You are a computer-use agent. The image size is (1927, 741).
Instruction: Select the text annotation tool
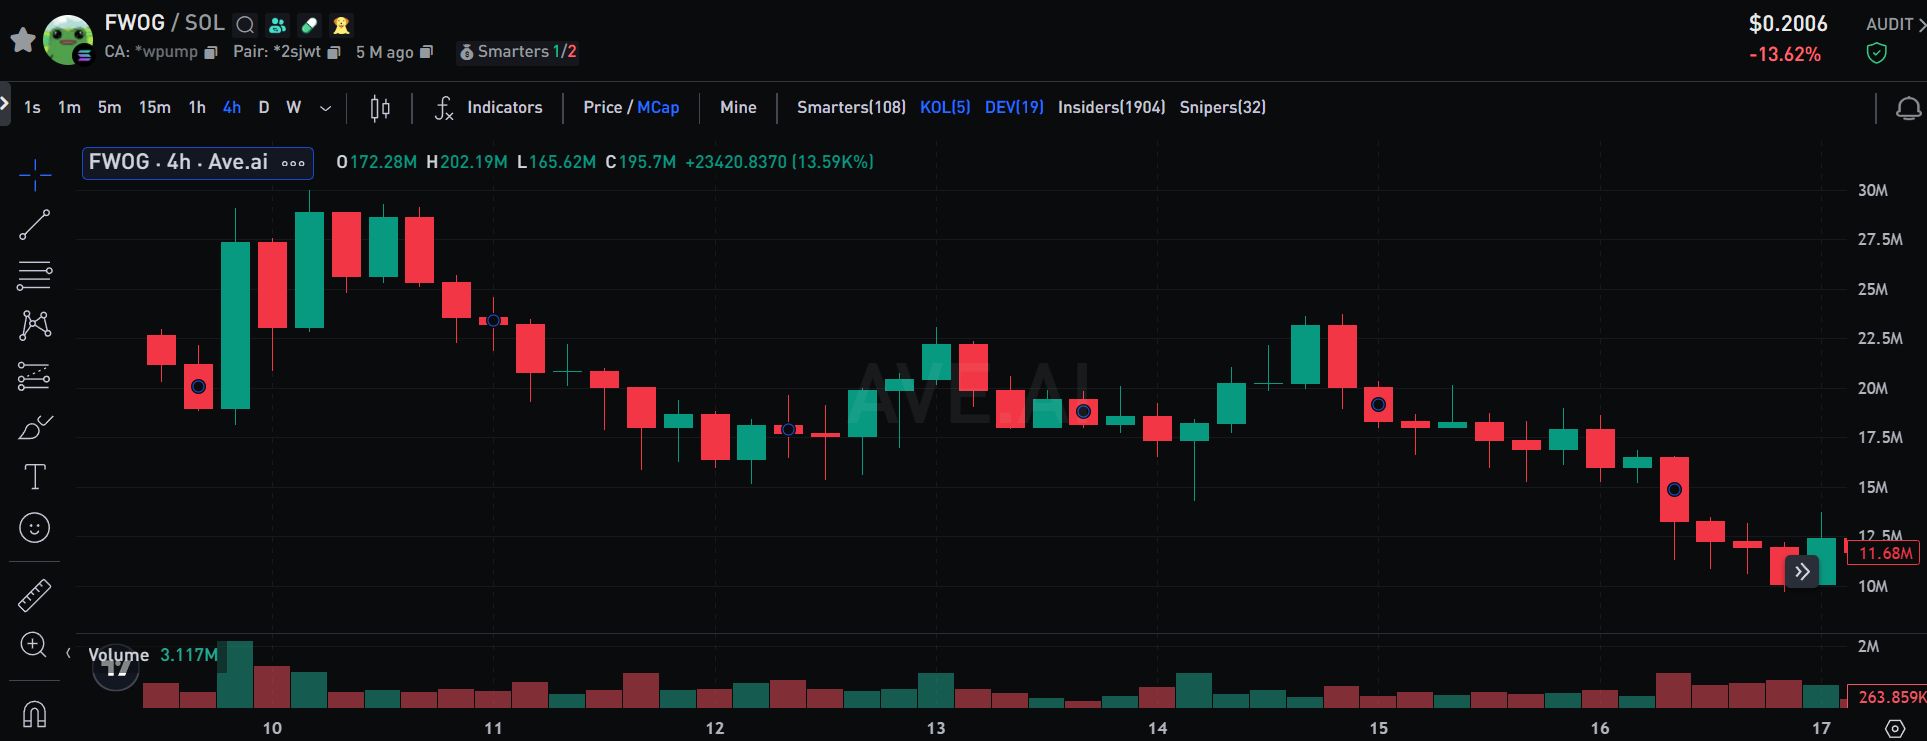pos(34,477)
